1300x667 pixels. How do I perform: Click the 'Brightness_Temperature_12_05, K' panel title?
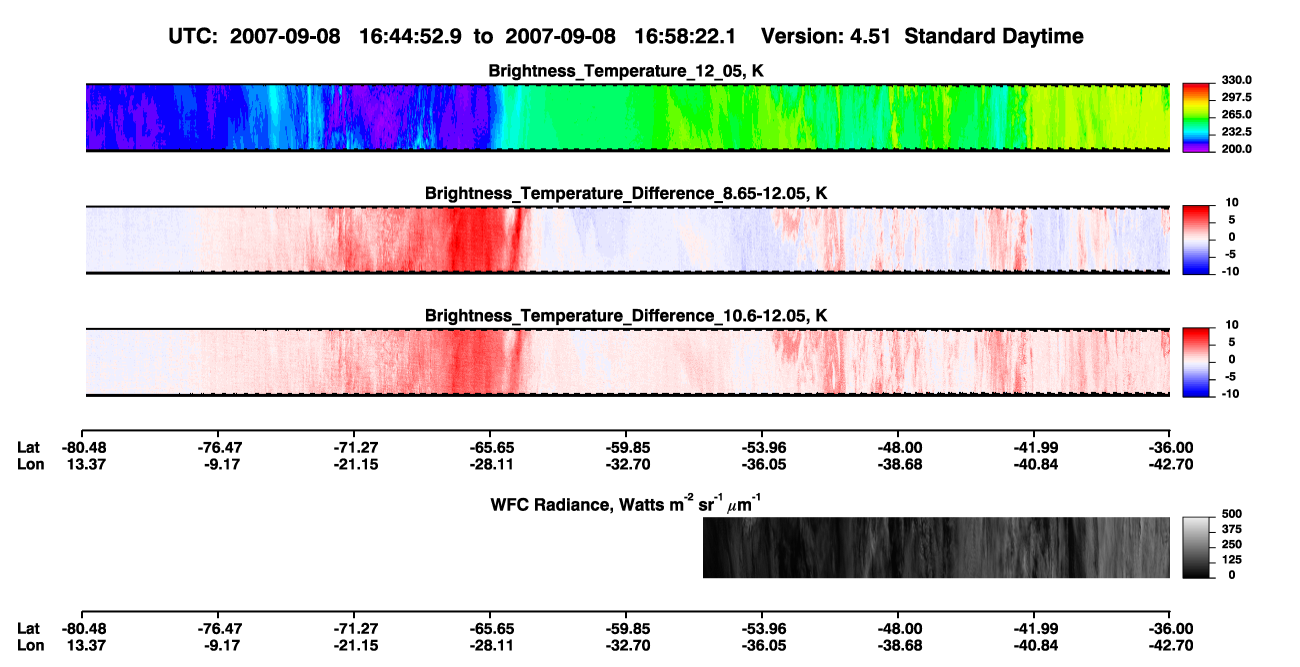click(627, 71)
